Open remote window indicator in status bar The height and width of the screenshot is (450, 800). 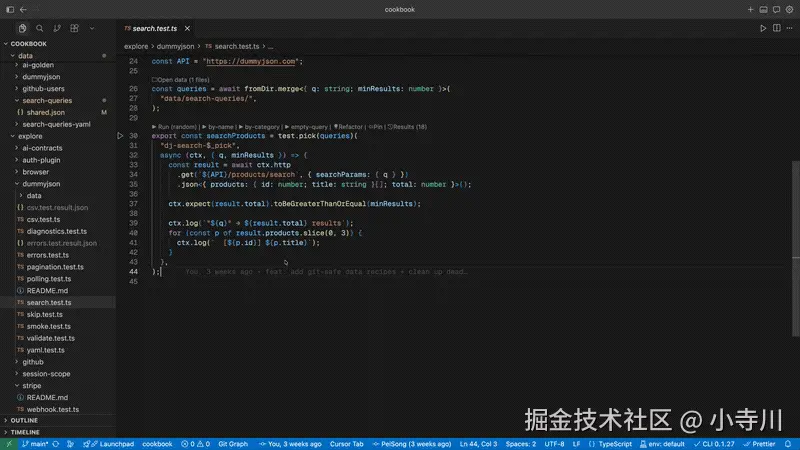point(9,444)
